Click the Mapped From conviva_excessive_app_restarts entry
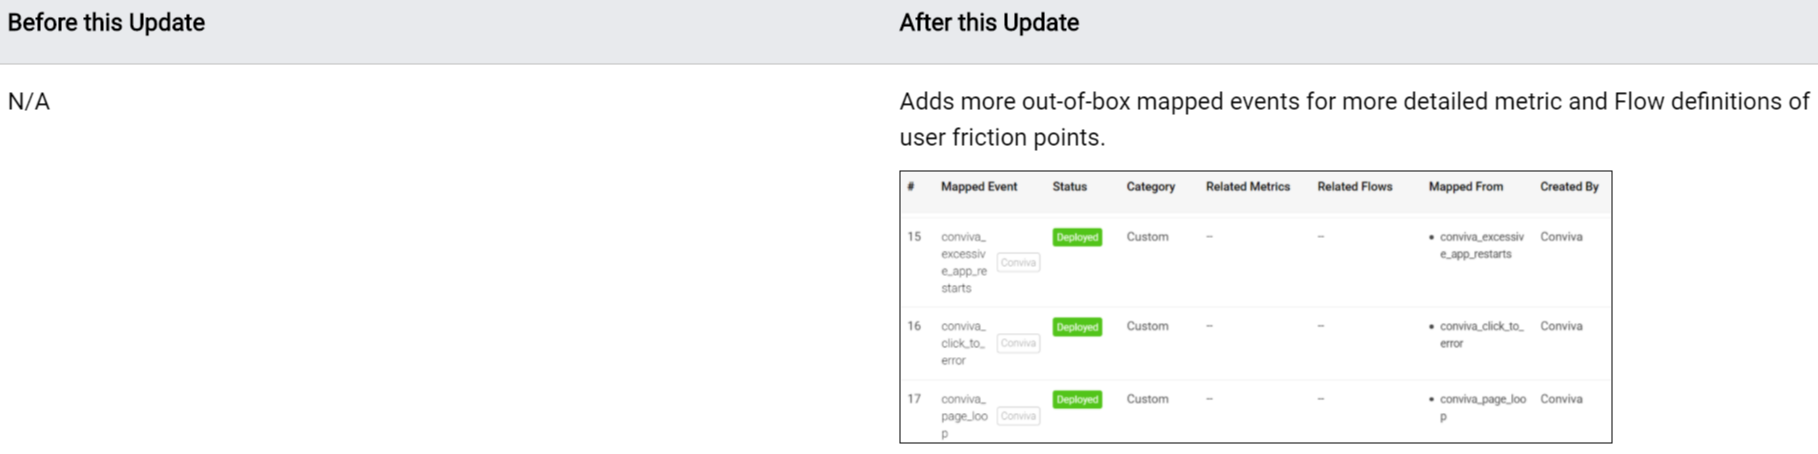The height and width of the screenshot is (454, 1818). click(x=1481, y=245)
